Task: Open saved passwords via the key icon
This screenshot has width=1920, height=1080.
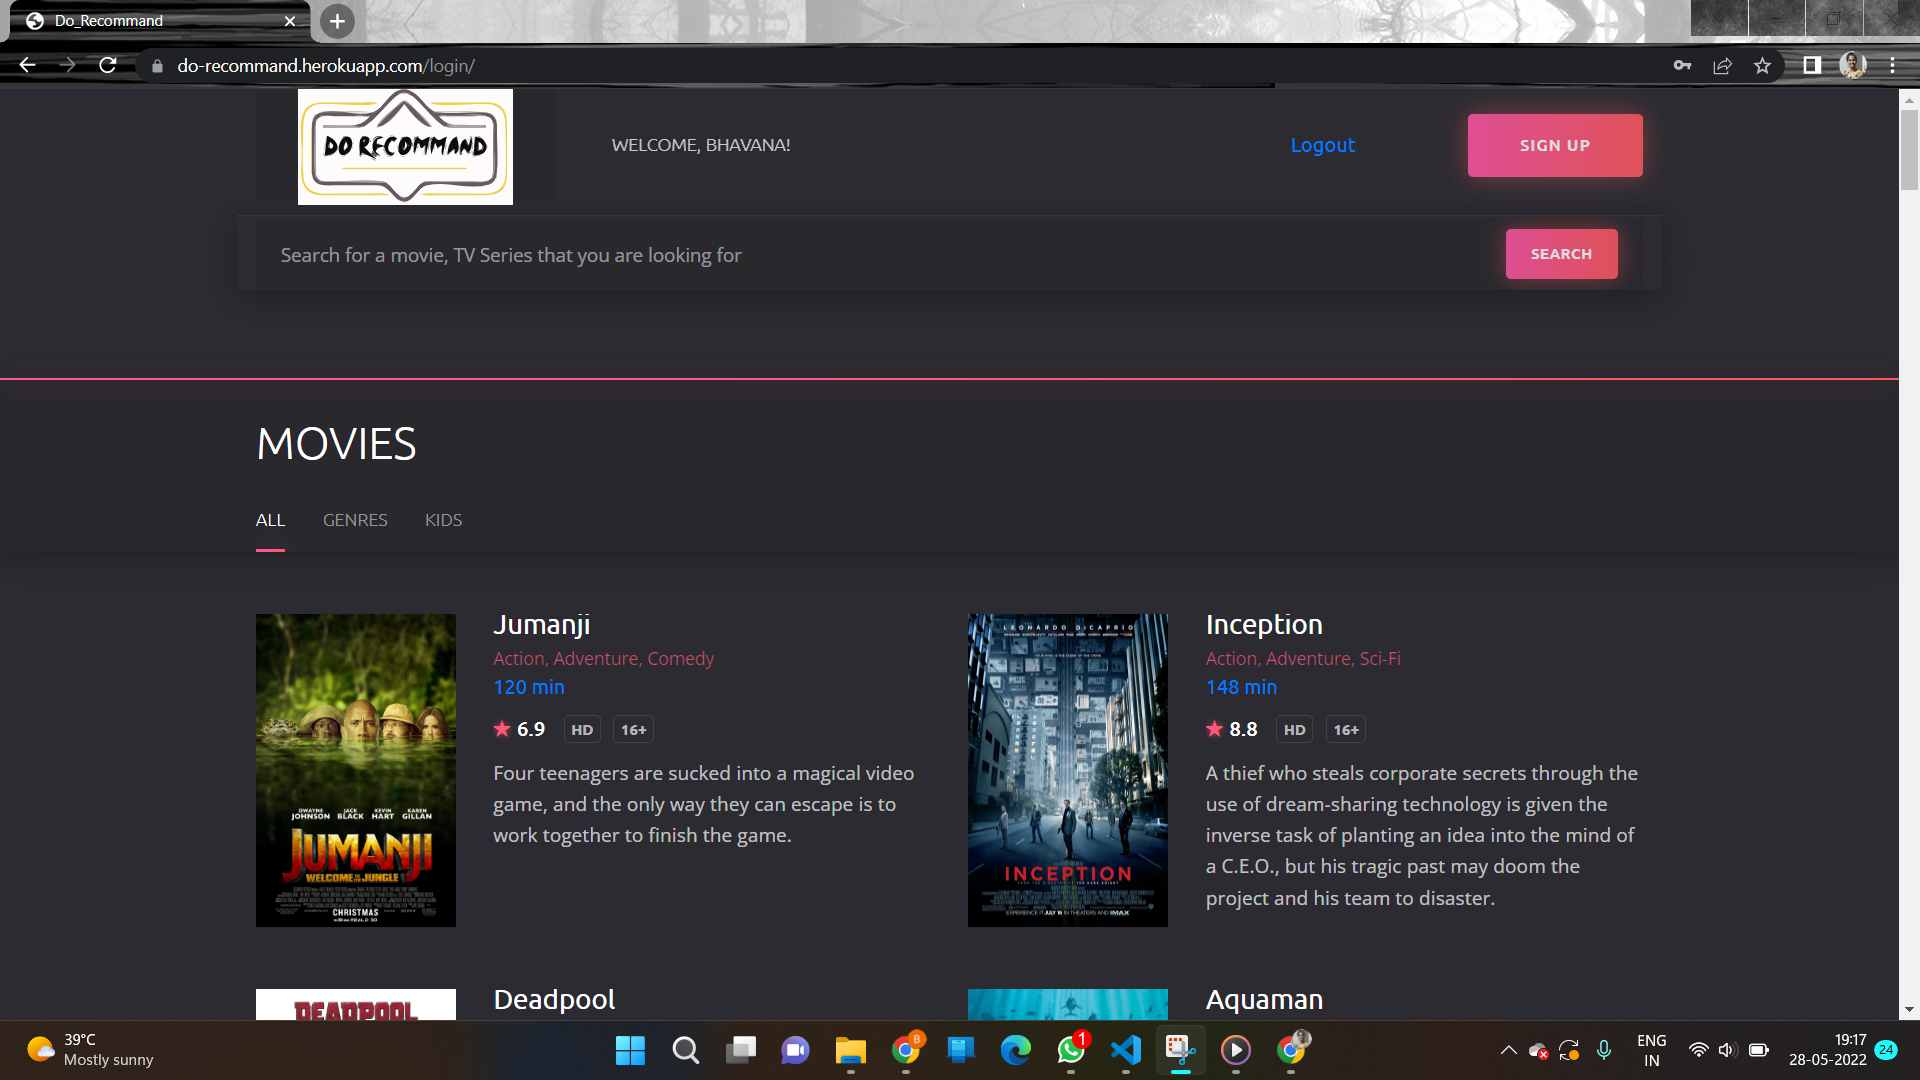Action: point(1683,65)
